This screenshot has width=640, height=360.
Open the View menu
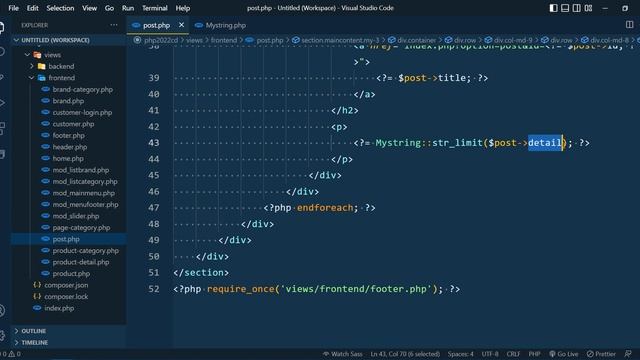[89, 8]
